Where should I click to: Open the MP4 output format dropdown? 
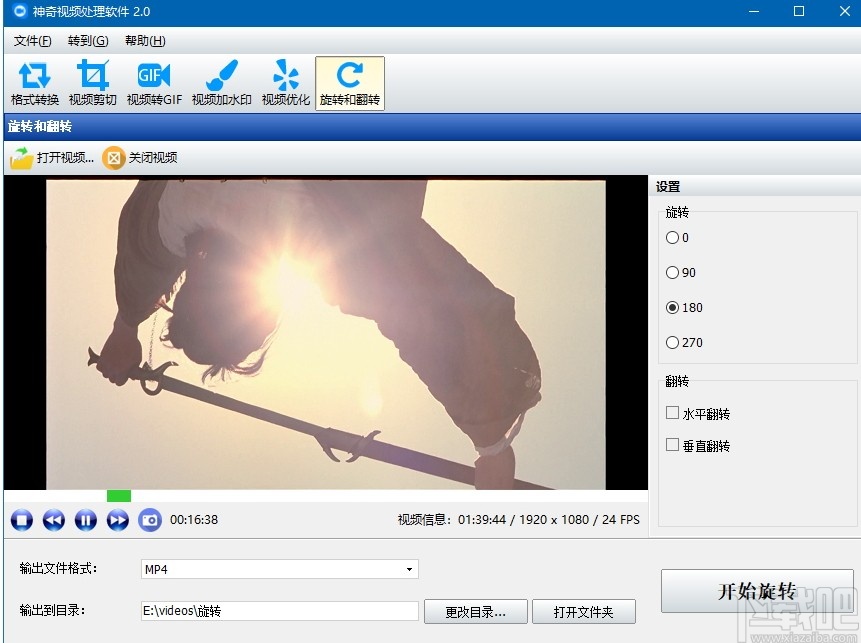(x=409, y=568)
